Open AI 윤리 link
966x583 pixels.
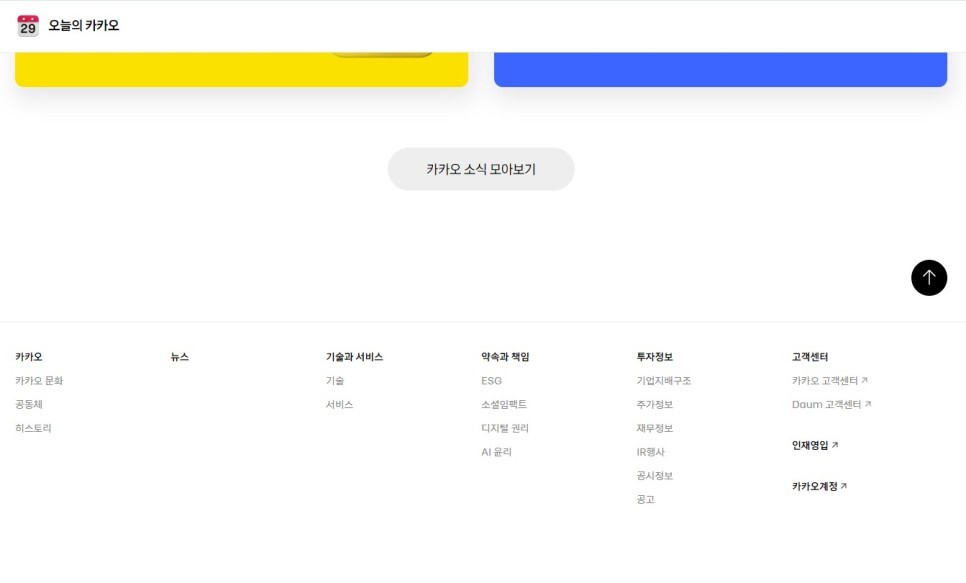click(497, 452)
